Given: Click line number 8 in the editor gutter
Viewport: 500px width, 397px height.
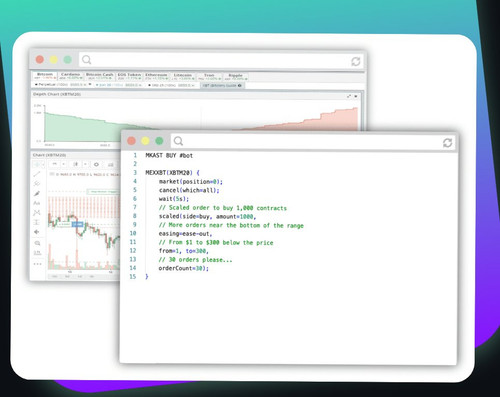Looking at the screenshot, I should 135,216.
